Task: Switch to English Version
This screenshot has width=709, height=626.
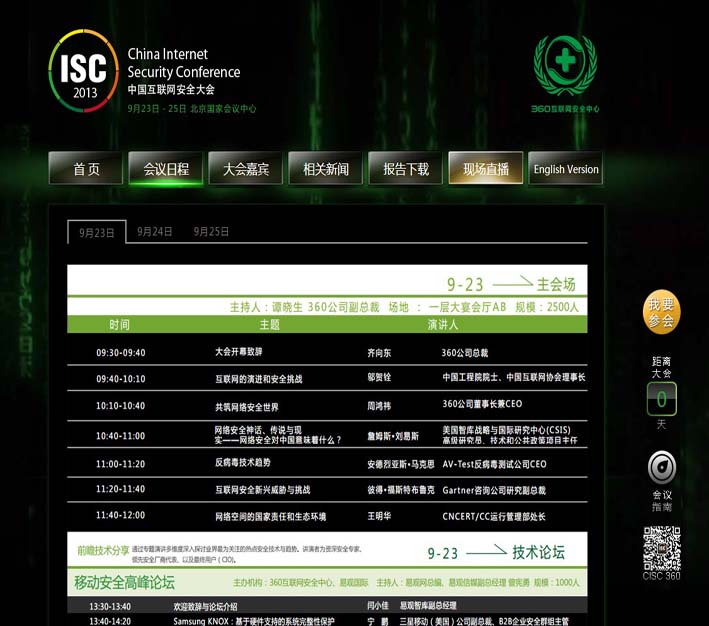Action: (566, 169)
